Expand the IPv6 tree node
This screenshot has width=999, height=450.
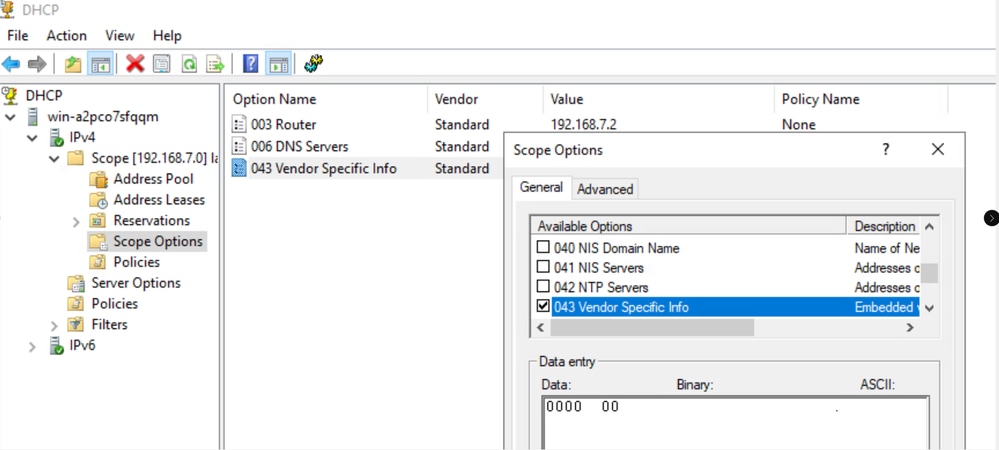coord(32,346)
